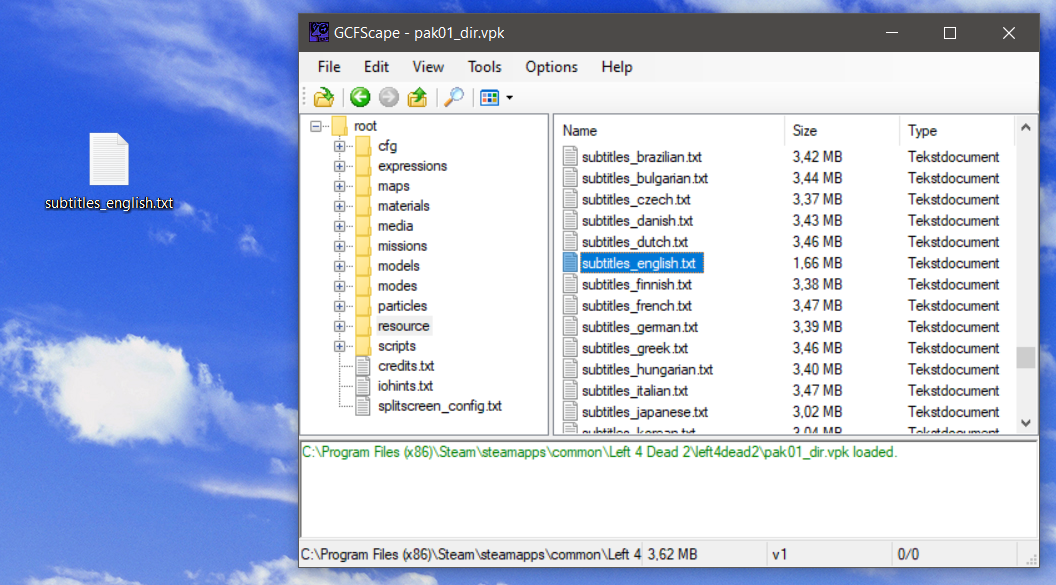Select the resource folder in tree
This screenshot has width=1056, height=585.
coord(403,326)
